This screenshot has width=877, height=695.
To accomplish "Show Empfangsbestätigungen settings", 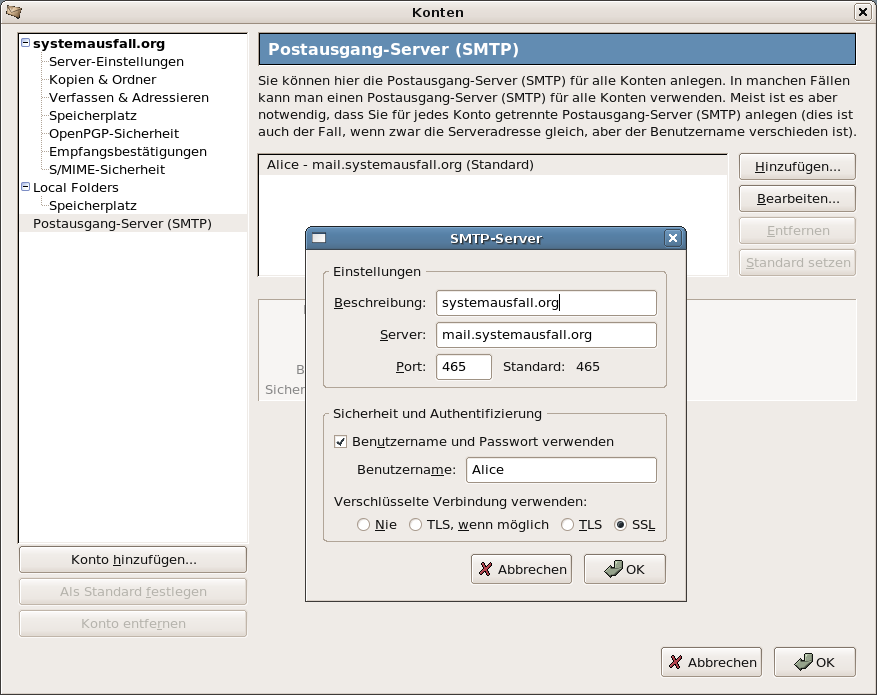I will point(128,152).
